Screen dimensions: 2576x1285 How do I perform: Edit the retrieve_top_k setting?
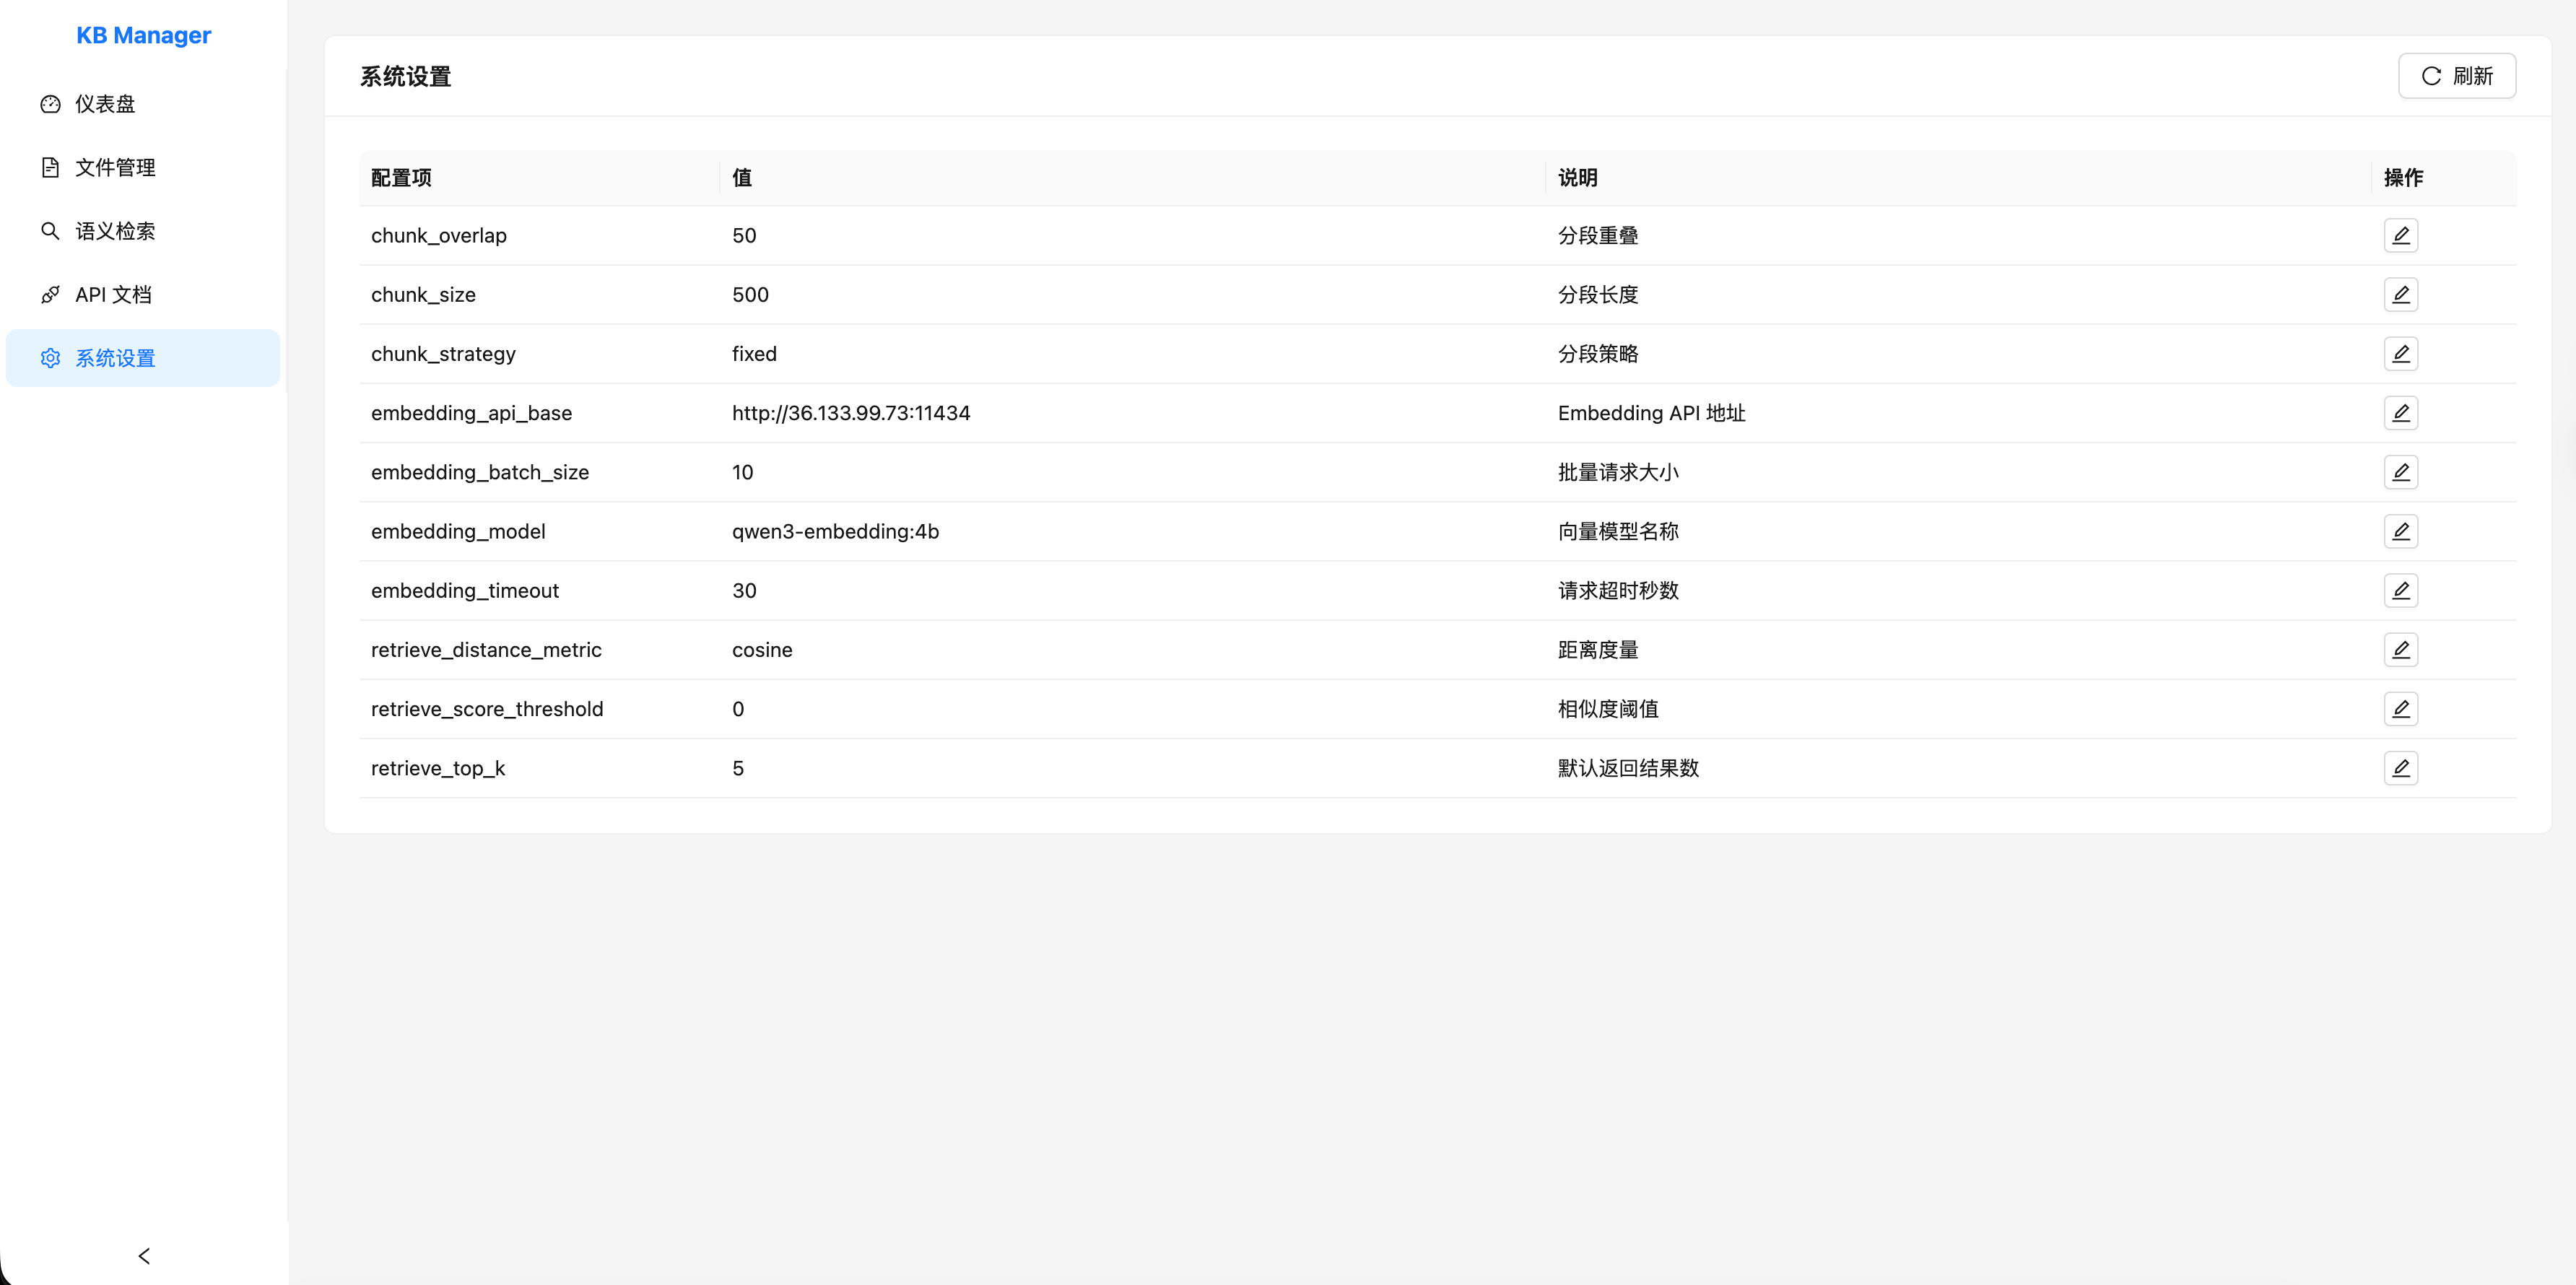click(2400, 768)
